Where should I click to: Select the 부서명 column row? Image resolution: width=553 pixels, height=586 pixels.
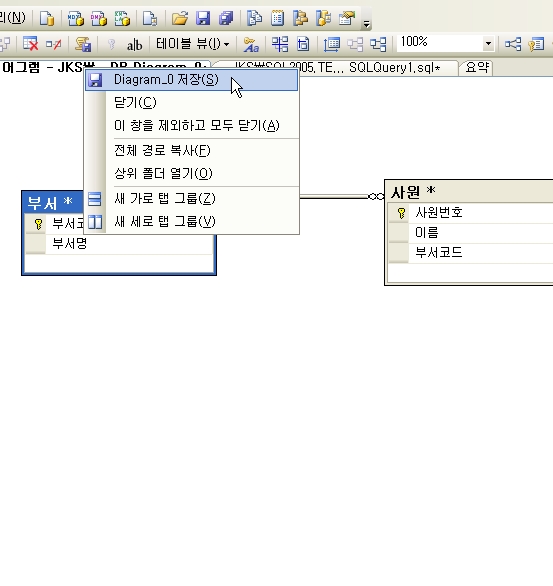point(119,244)
